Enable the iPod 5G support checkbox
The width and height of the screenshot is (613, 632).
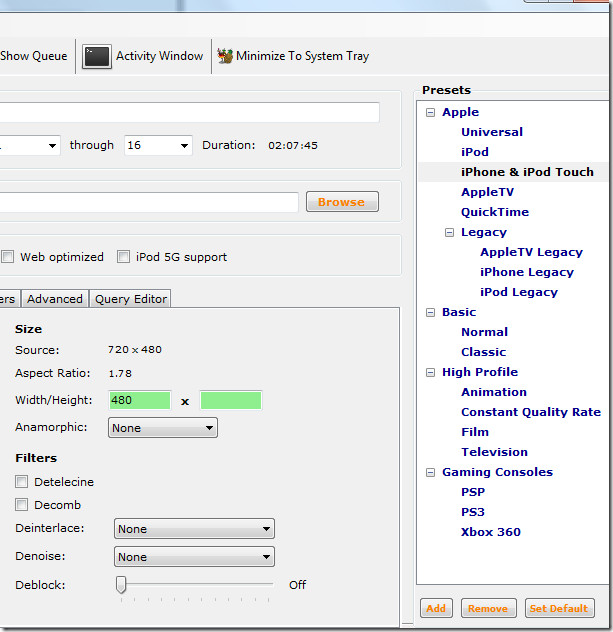(x=123, y=257)
